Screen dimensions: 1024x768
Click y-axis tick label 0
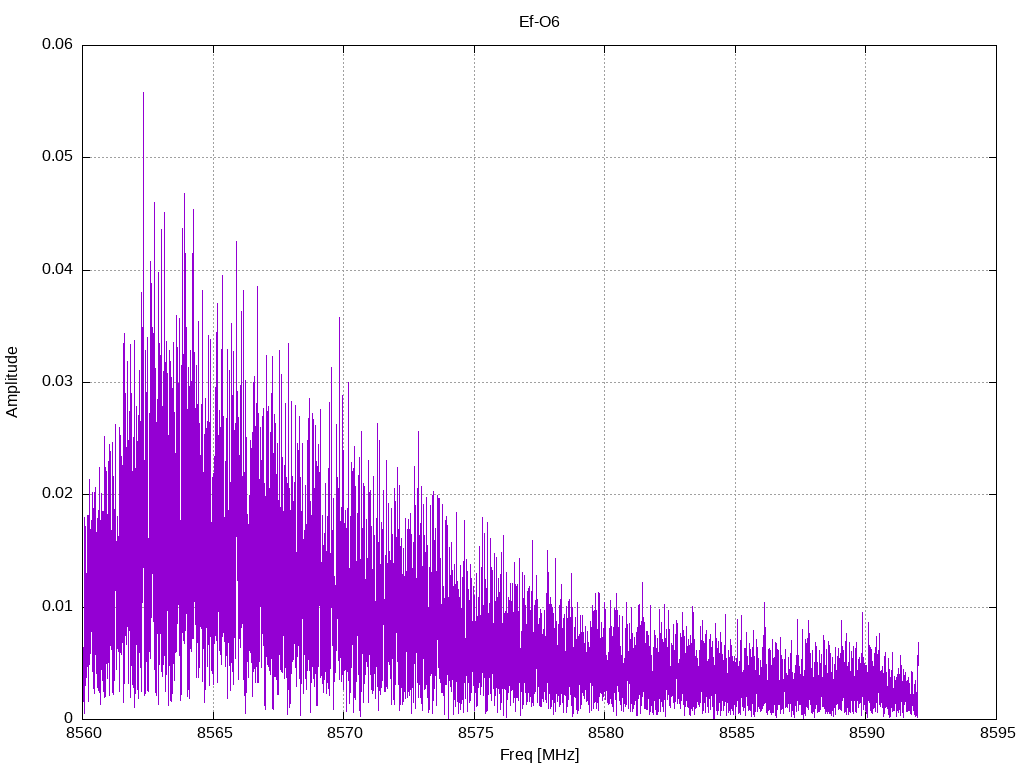(69, 718)
